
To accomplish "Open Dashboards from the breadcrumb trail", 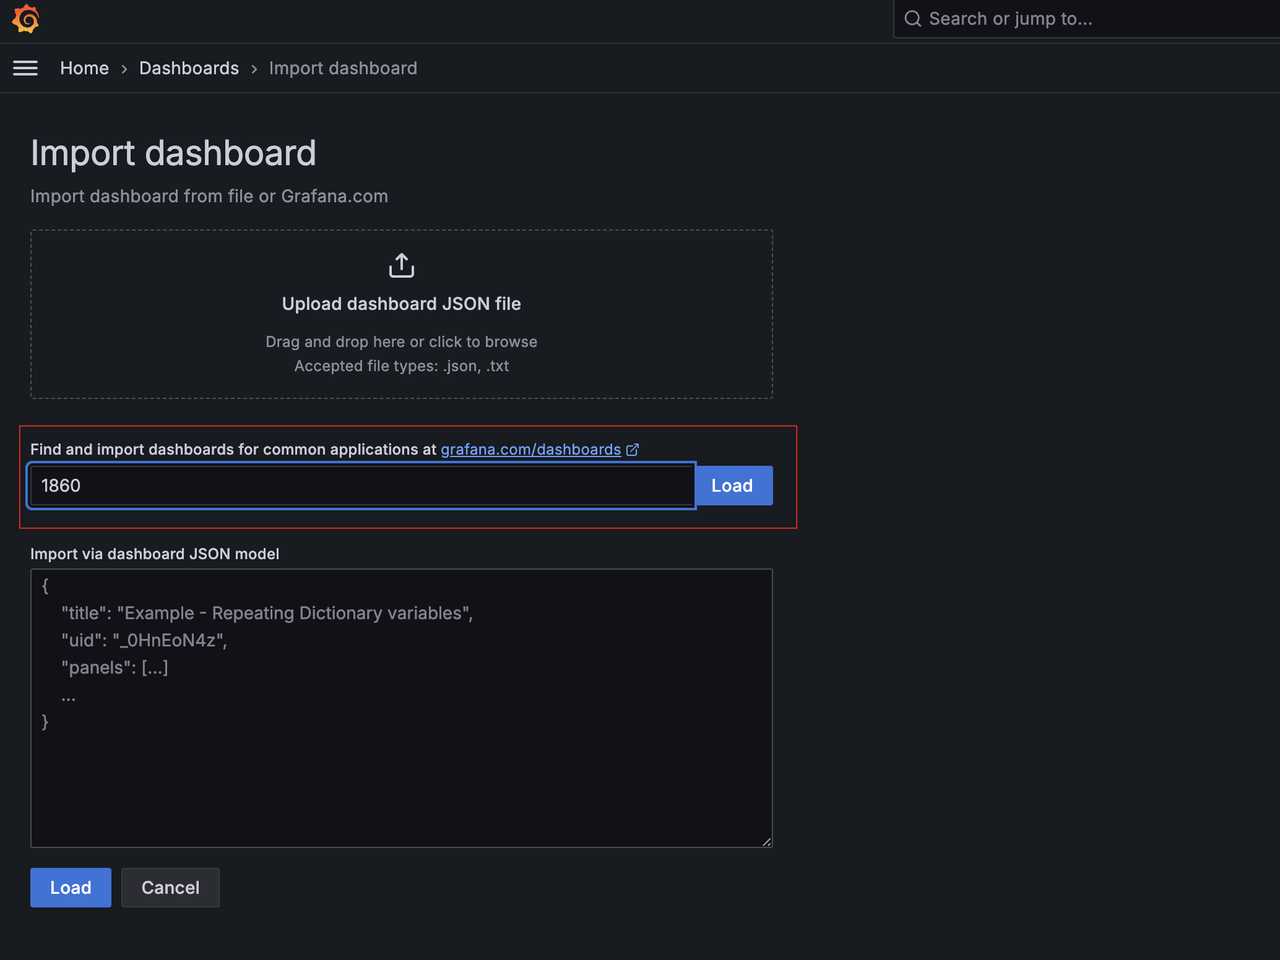I will (189, 68).
